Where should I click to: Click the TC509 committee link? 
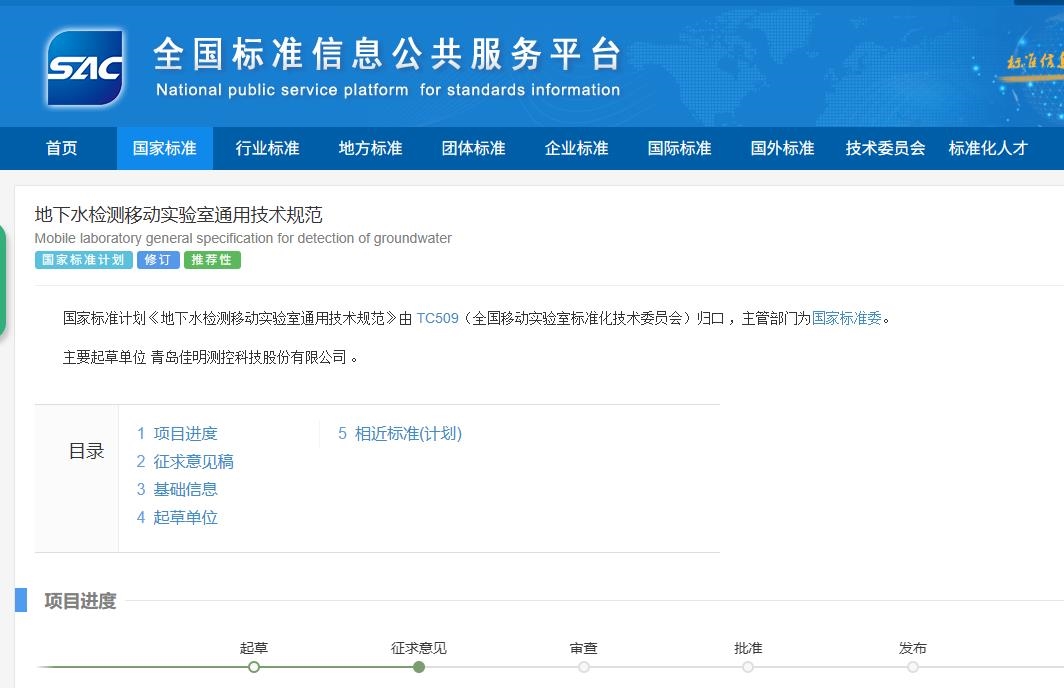pyautogui.click(x=437, y=318)
